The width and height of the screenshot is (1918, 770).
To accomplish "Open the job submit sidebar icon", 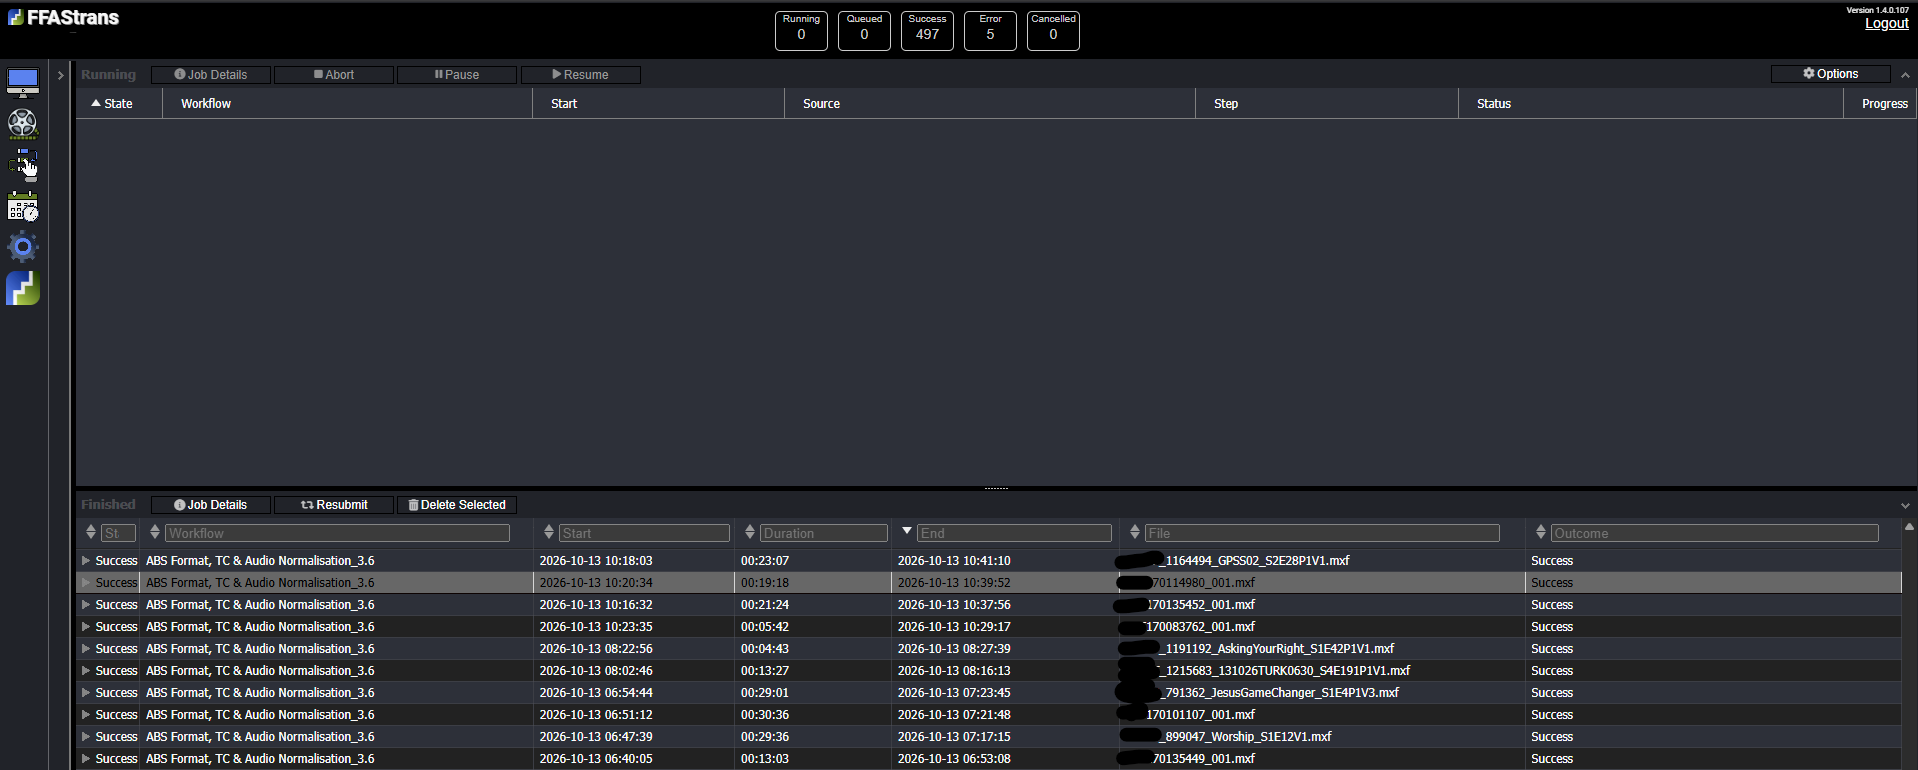I will [23, 165].
